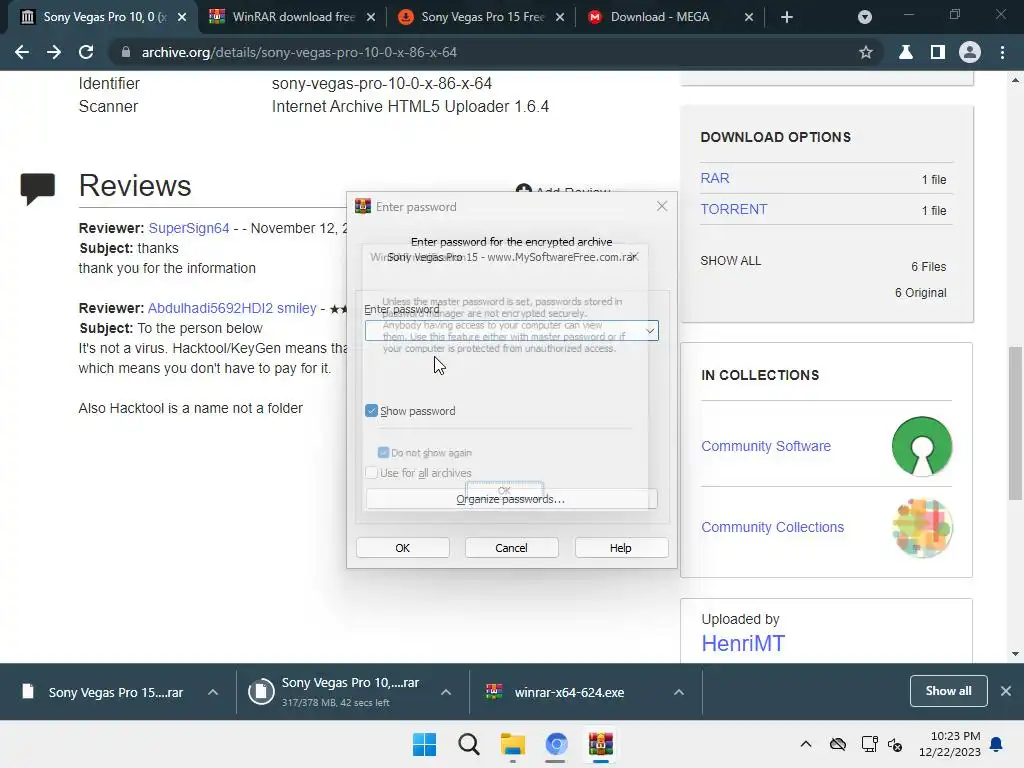Open uploader HenriMT profile
The width and height of the screenshot is (1024, 768).
click(x=743, y=643)
